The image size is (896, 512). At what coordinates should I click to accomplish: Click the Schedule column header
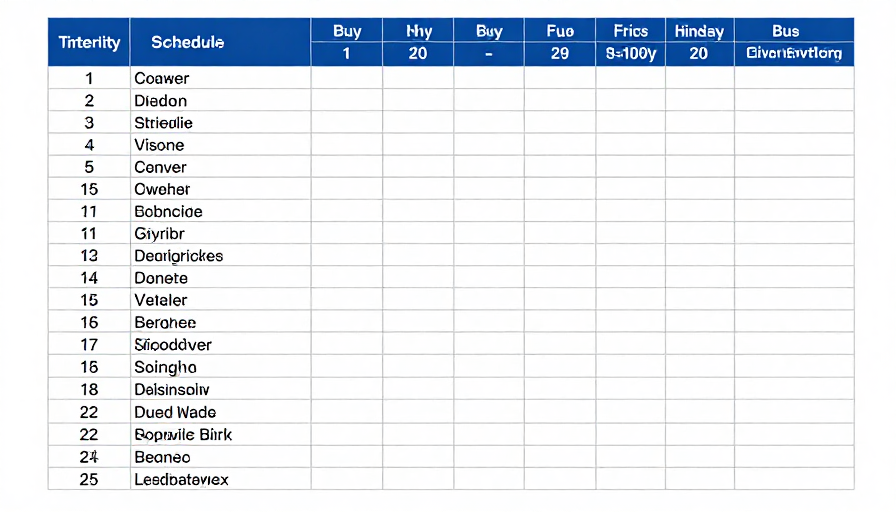click(x=221, y=42)
